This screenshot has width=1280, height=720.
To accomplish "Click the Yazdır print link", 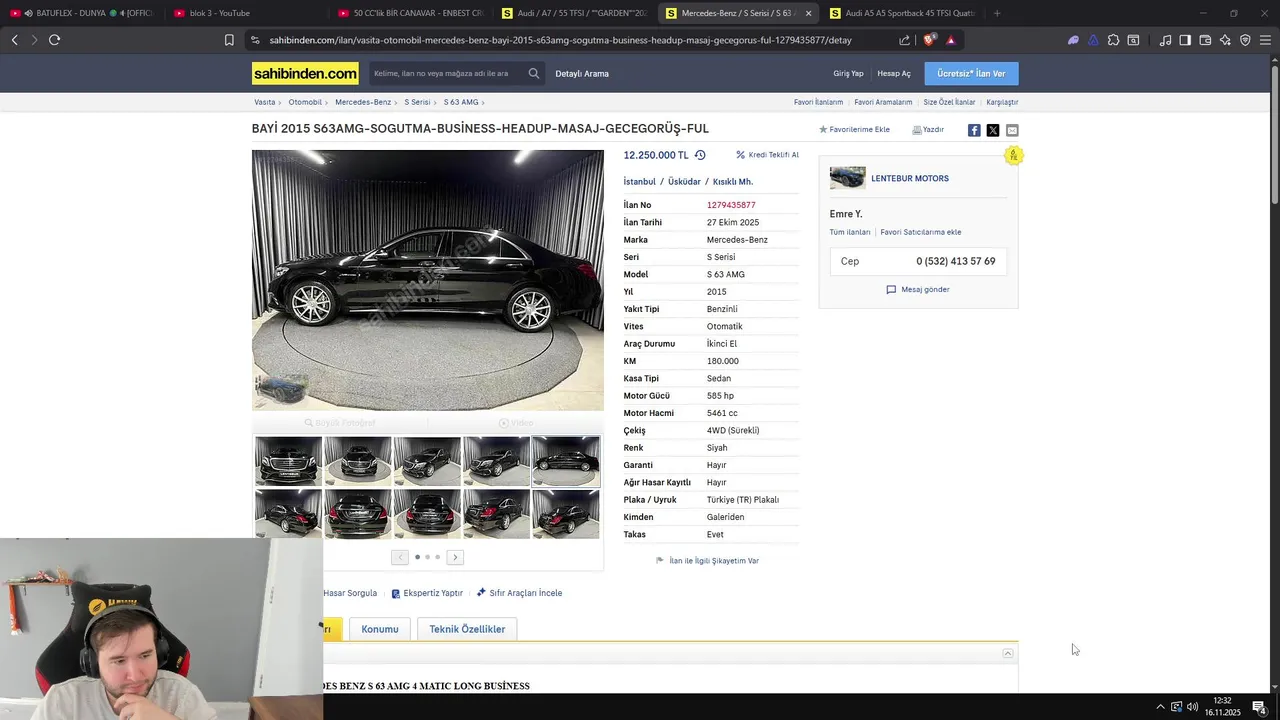I will point(928,130).
